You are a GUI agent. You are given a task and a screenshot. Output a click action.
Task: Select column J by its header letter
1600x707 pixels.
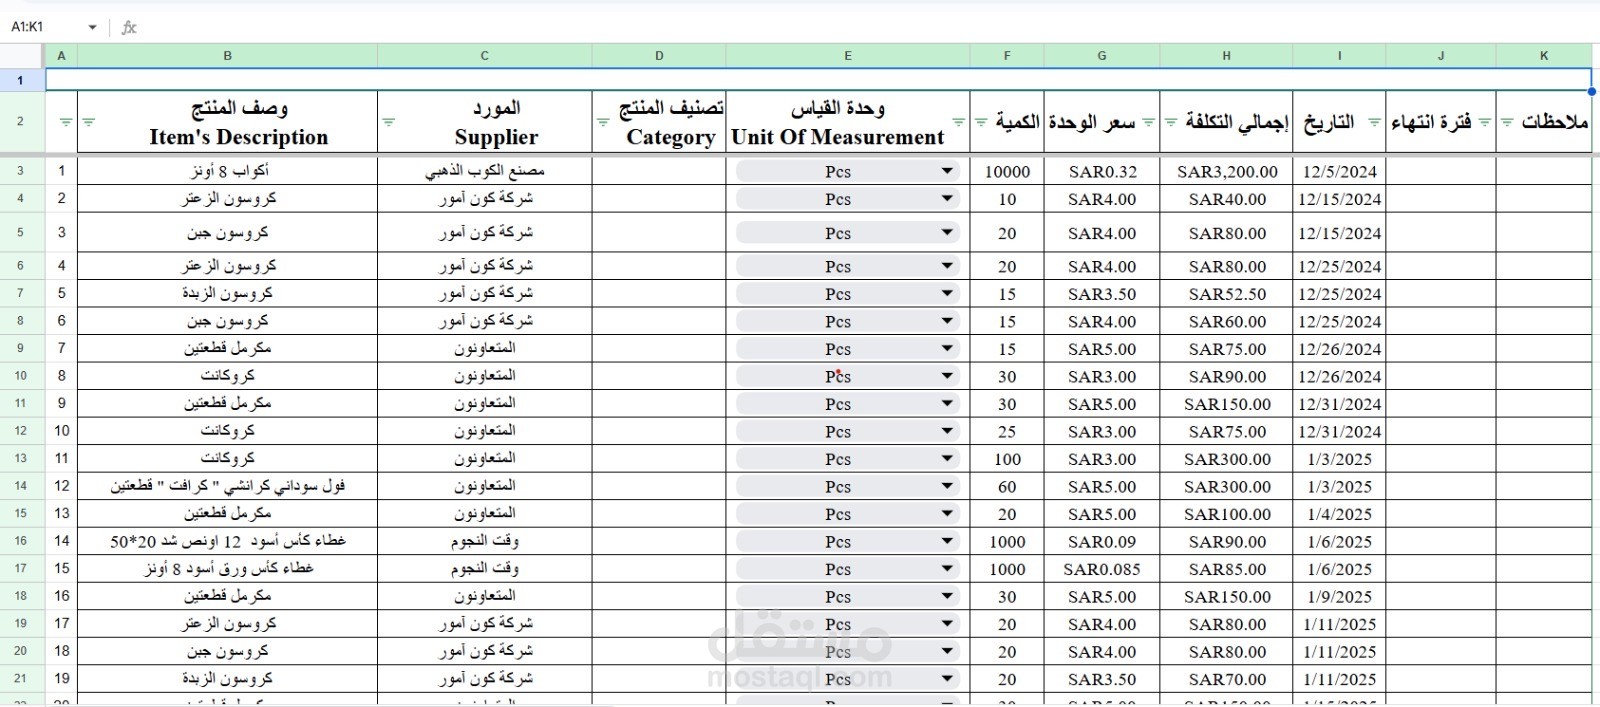pyautogui.click(x=1441, y=56)
